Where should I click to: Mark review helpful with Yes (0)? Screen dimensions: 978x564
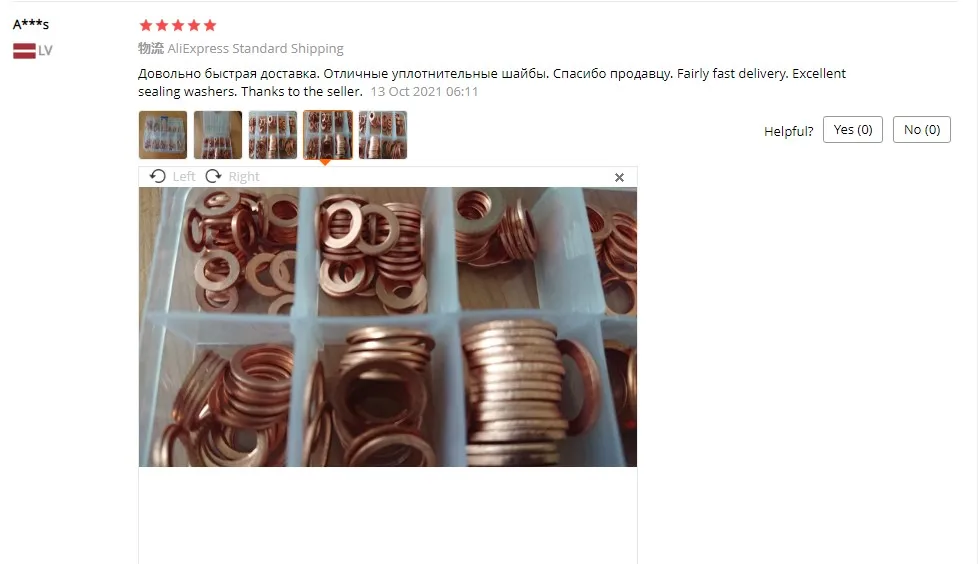853,130
